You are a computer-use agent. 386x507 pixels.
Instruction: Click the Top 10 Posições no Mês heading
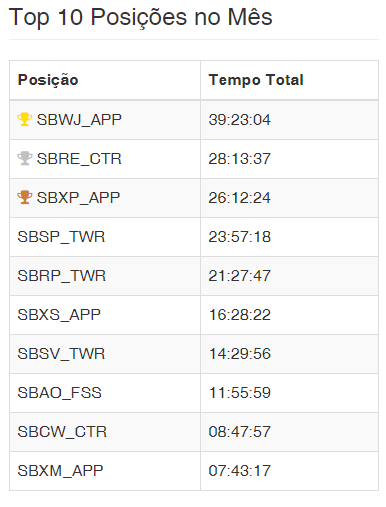point(140,17)
